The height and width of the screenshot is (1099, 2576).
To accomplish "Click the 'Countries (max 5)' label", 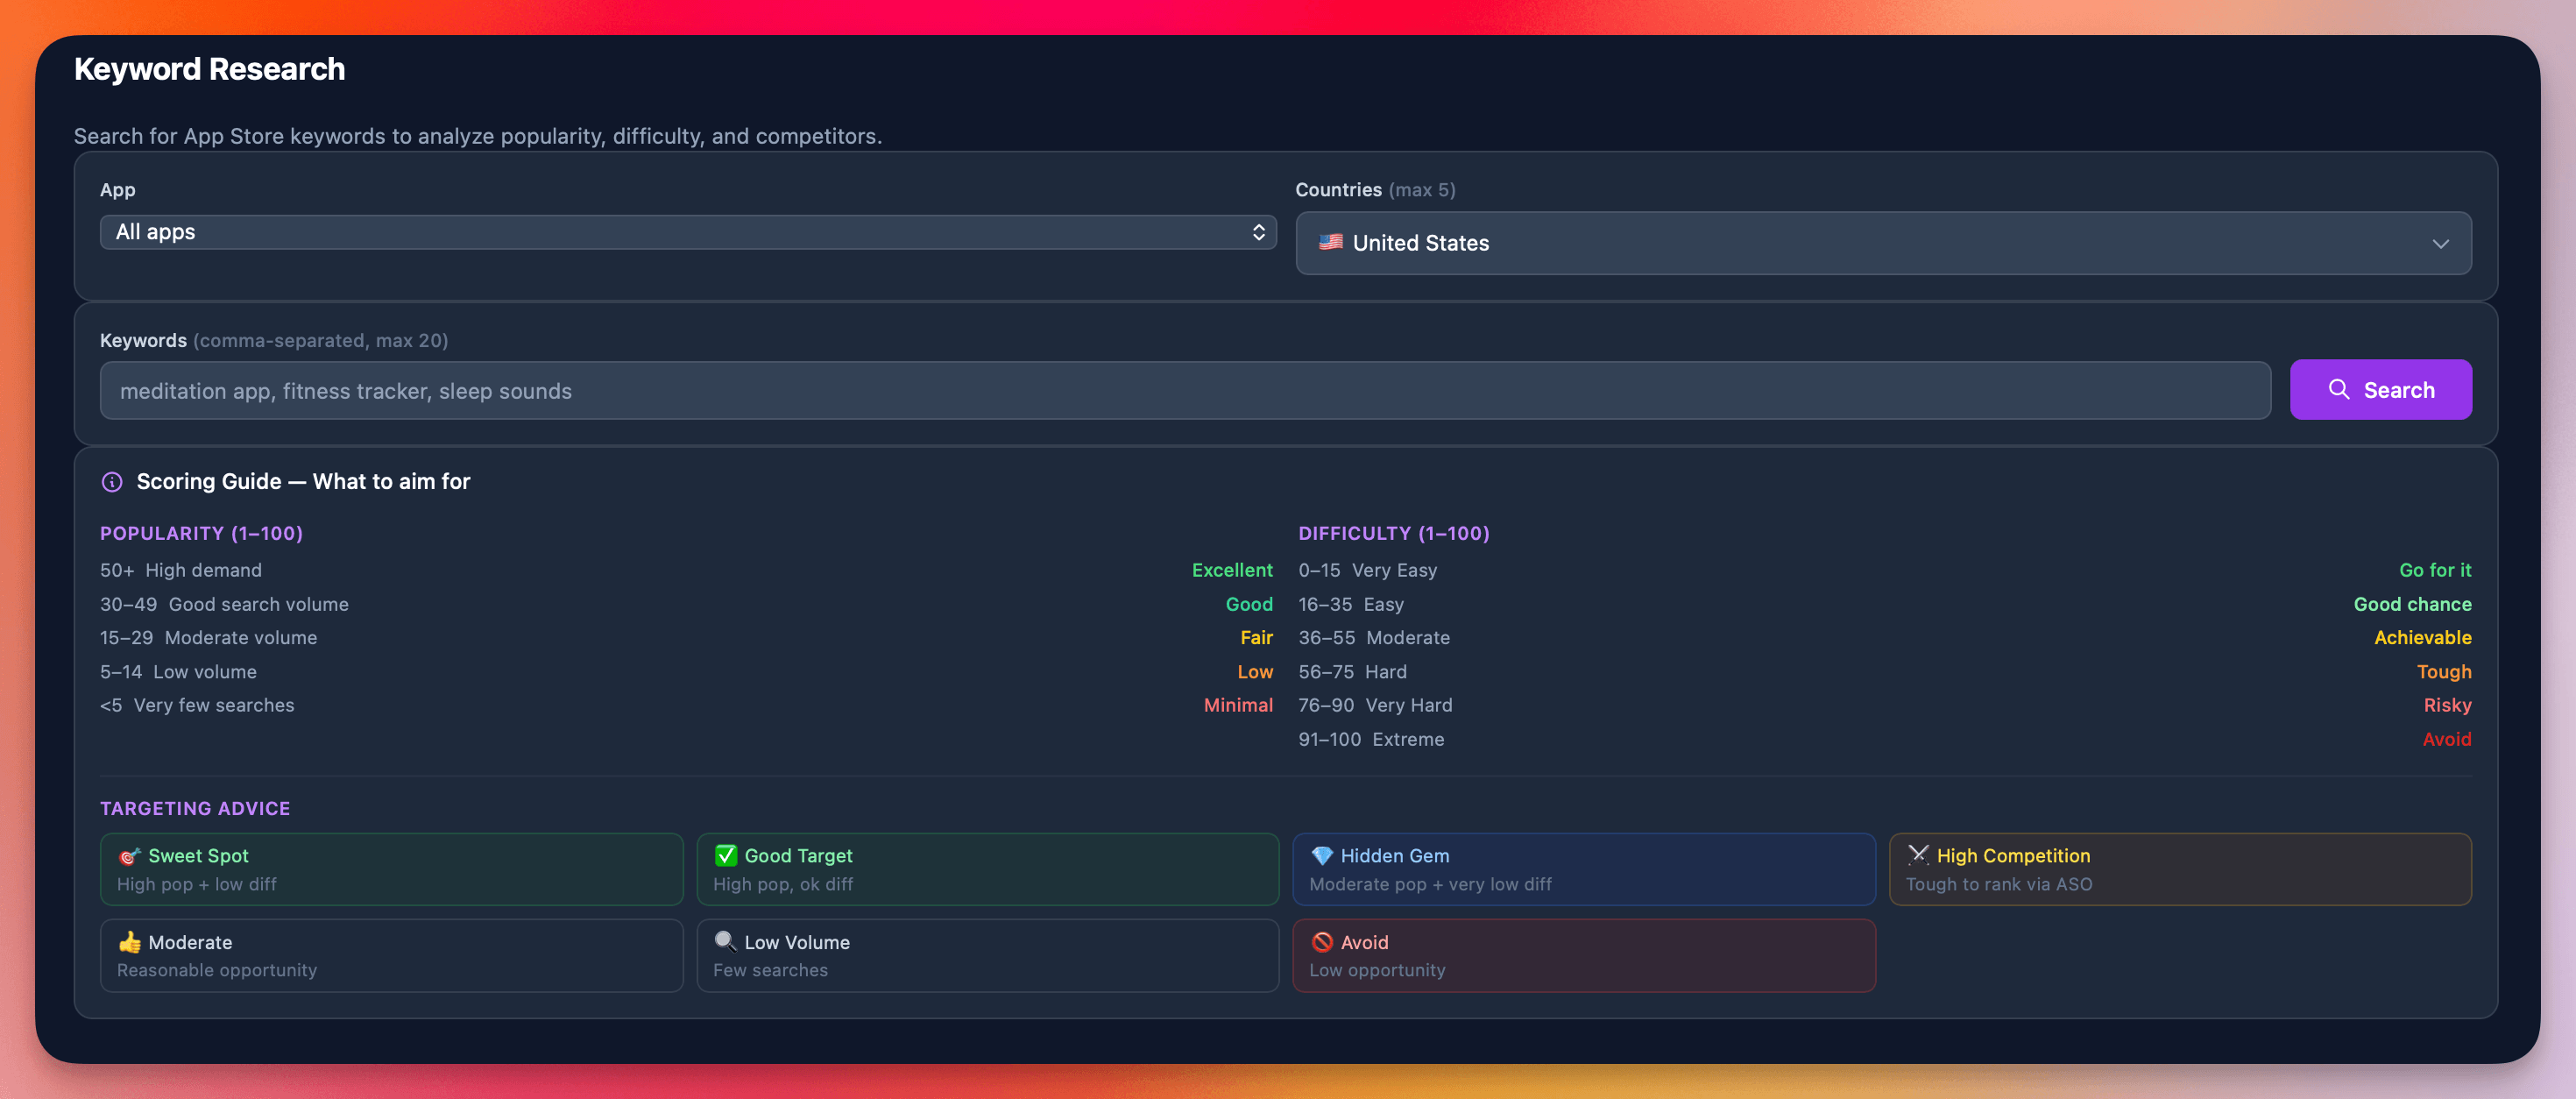I will pyautogui.click(x=1375, y=190).
